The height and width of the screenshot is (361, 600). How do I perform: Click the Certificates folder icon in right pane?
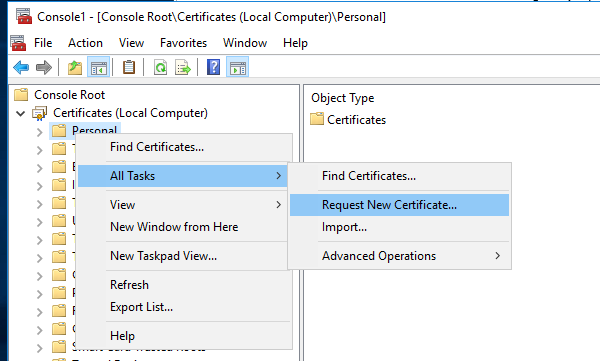[317, 119]
